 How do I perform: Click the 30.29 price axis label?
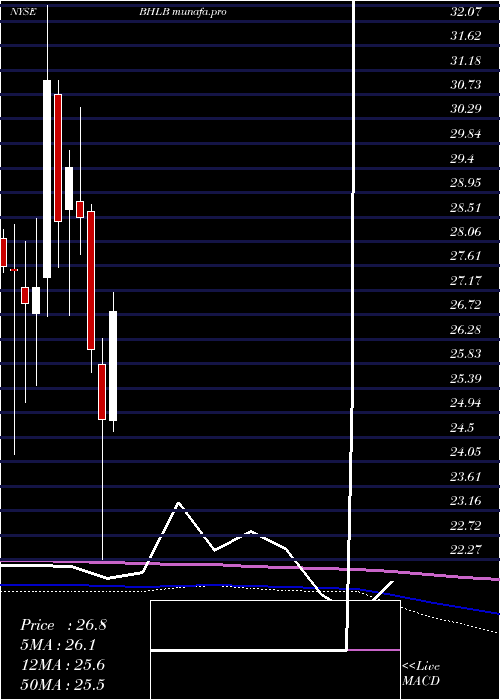pos(466,109)
